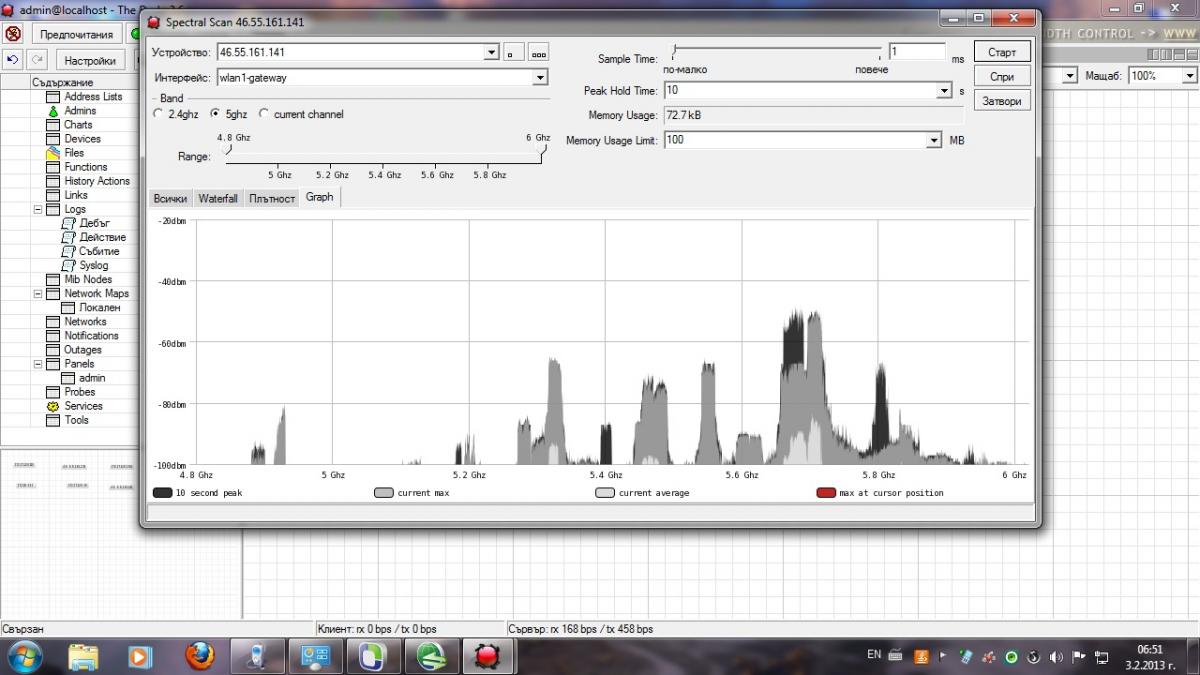Open the Files folder icon in the sidebar
This screenshot has width=1200, height=675.
pyautogui.click(x=53, y=153)
